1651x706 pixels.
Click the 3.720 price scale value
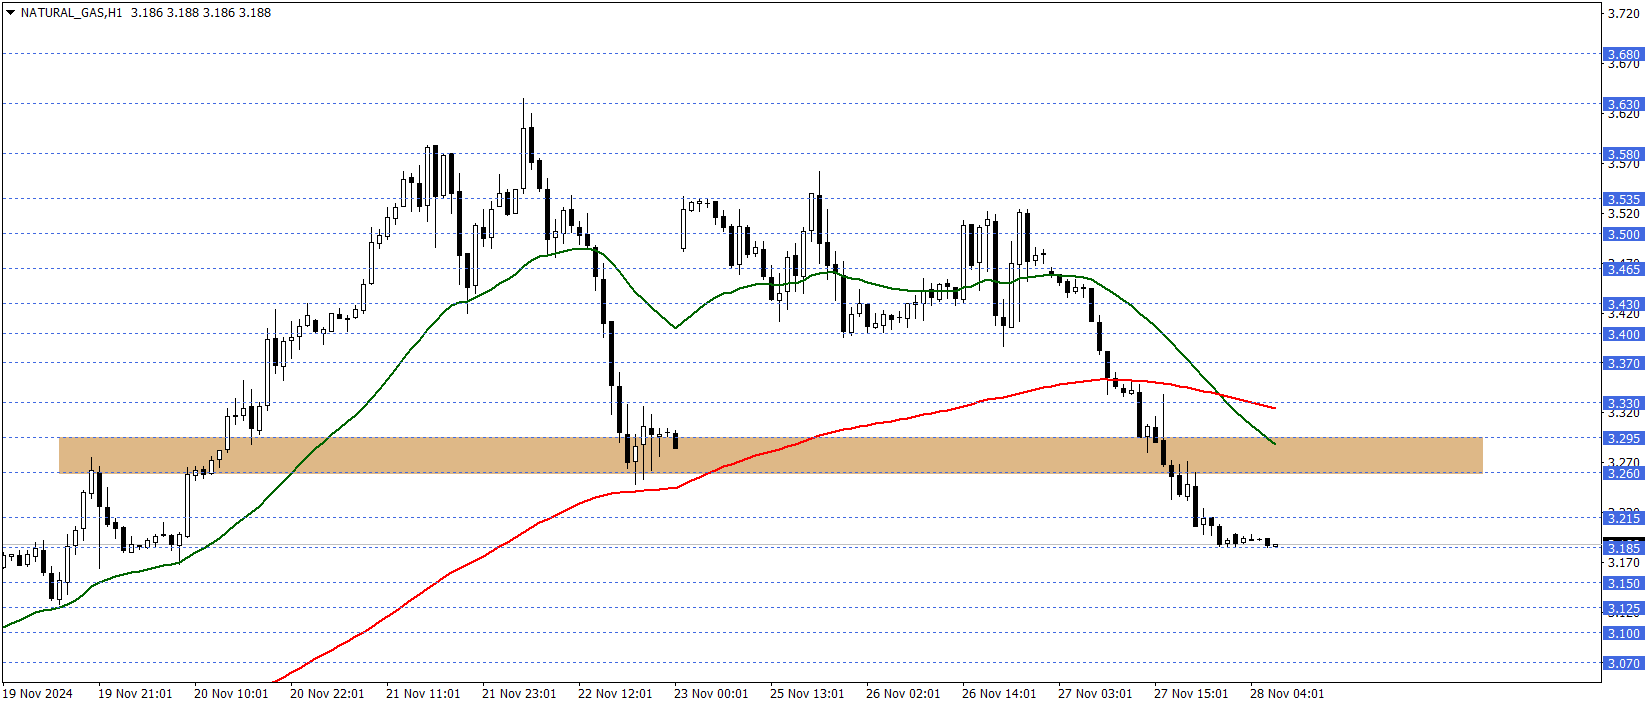[1624, 13]
